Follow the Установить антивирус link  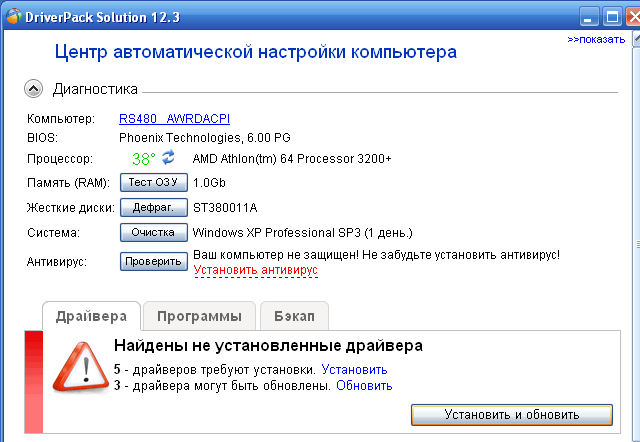pyautogui.click(x=256, y=270)
